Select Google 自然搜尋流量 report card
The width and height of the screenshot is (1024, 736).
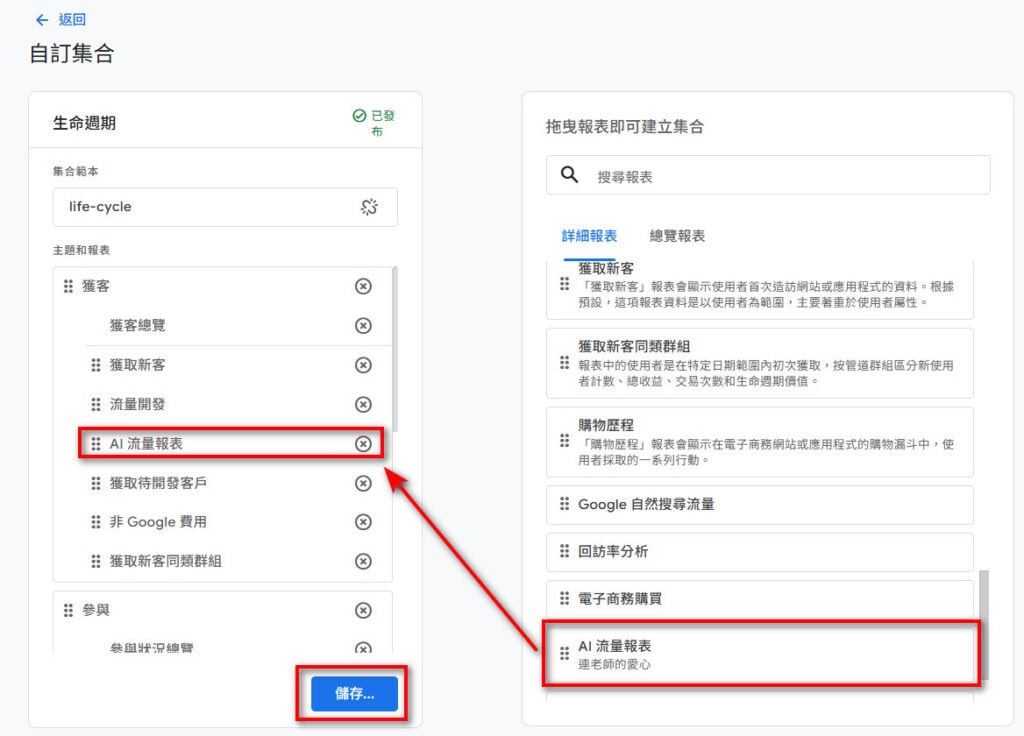(760, 505)
